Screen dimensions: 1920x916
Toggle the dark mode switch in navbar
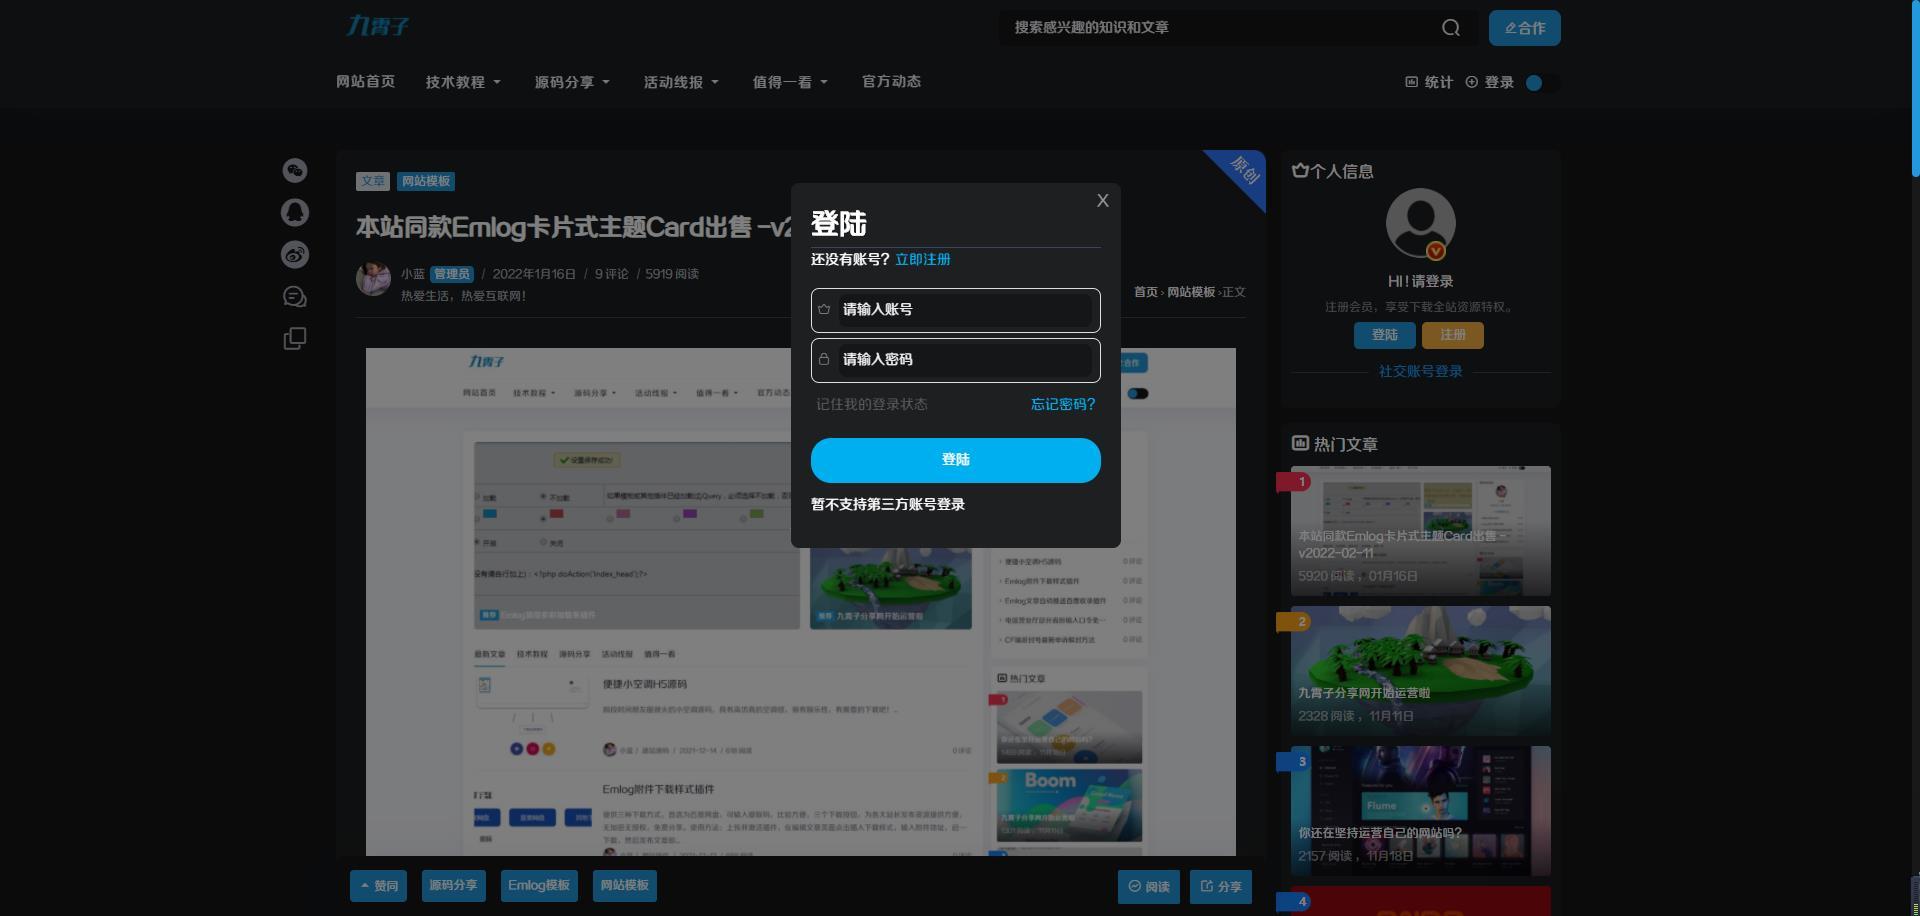[1541, 83]
